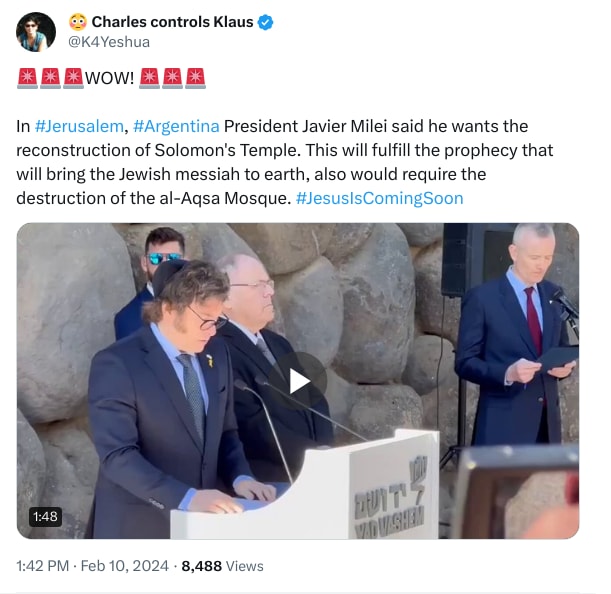
Task: Click the last red siren emoji
Action: click(x=196, y=78)
